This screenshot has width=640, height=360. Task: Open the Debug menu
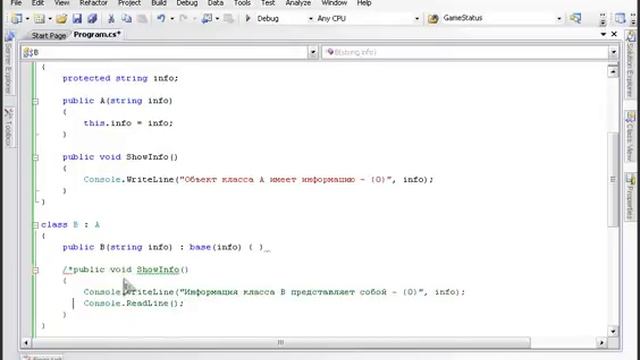point(187,3)
